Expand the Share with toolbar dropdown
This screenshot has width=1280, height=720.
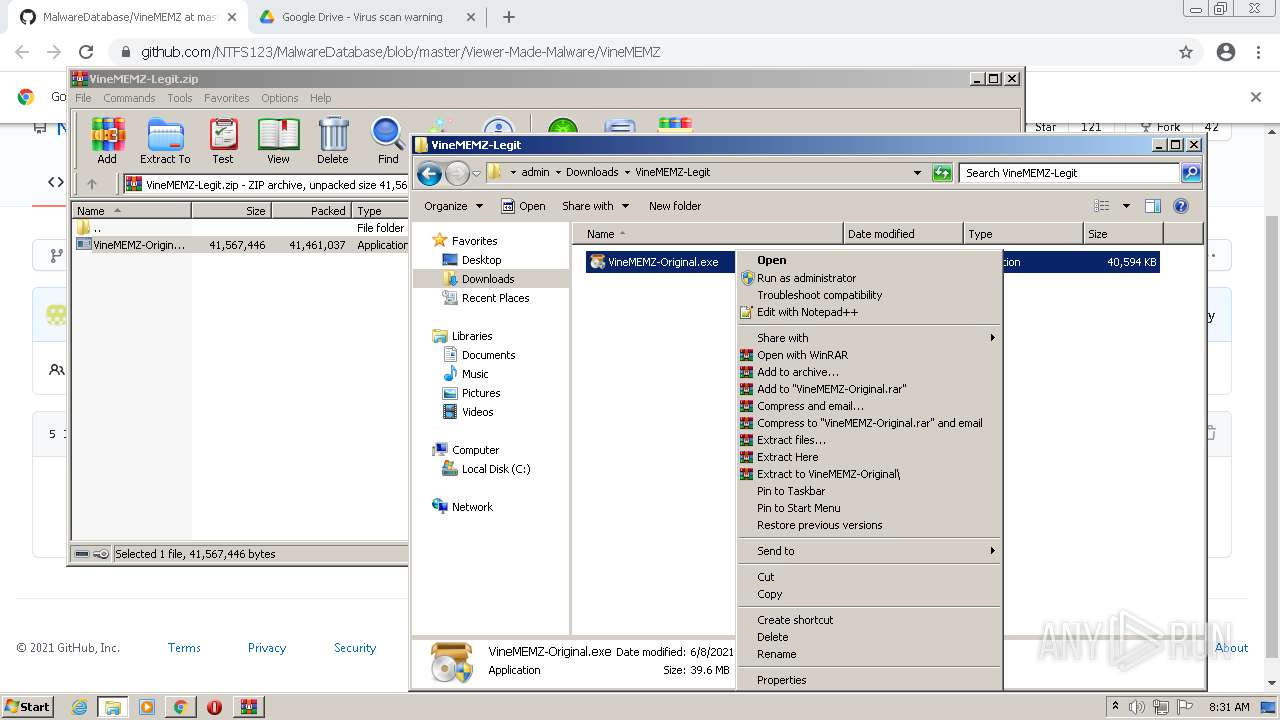[596, 206]
